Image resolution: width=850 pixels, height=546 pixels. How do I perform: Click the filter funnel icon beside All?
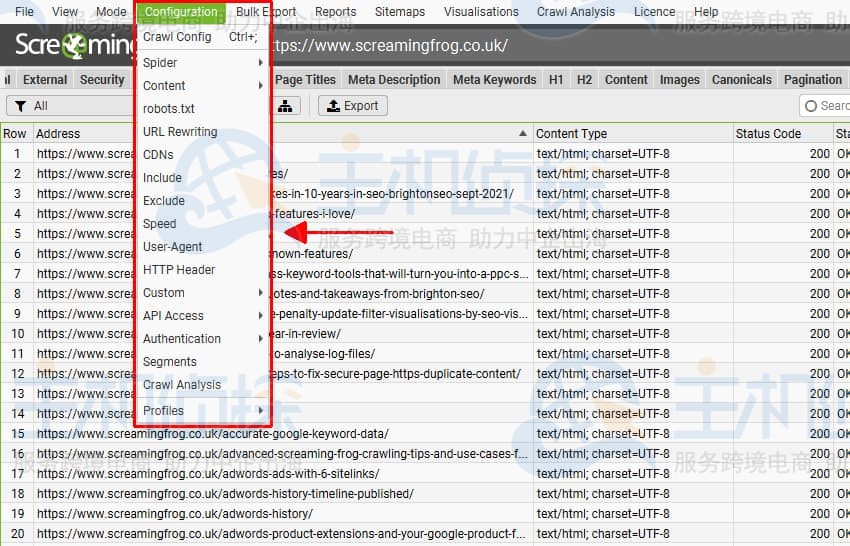click(19, 106)
